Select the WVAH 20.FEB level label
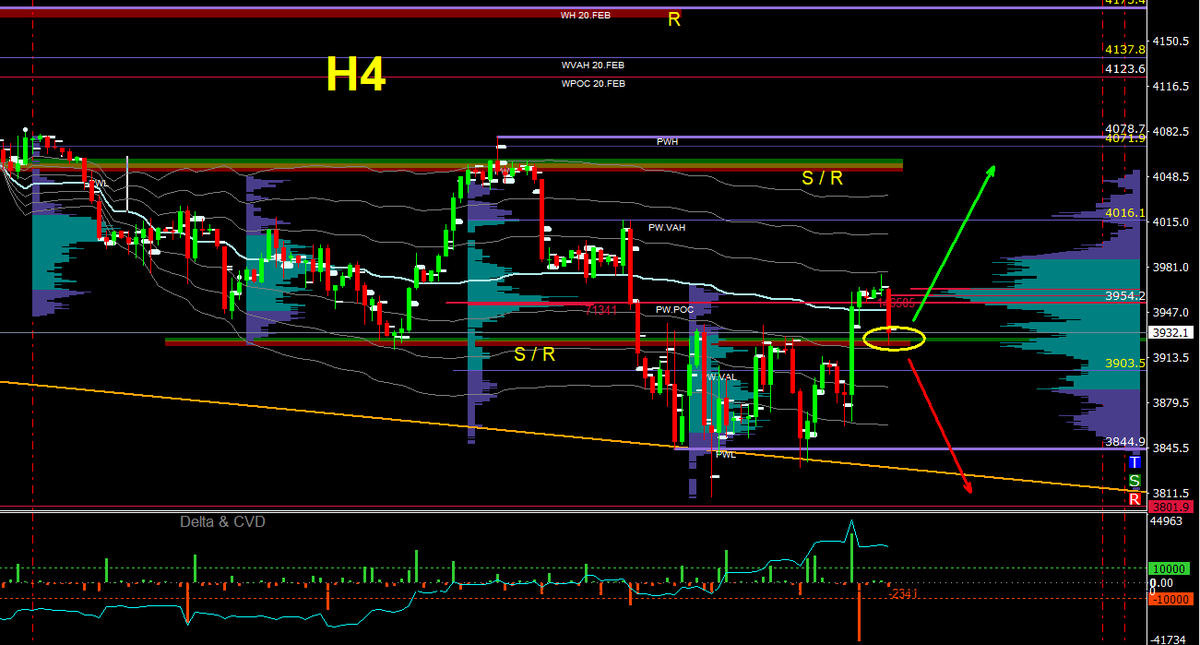Screen dimensions: 1200x645 tap(593, 65)
